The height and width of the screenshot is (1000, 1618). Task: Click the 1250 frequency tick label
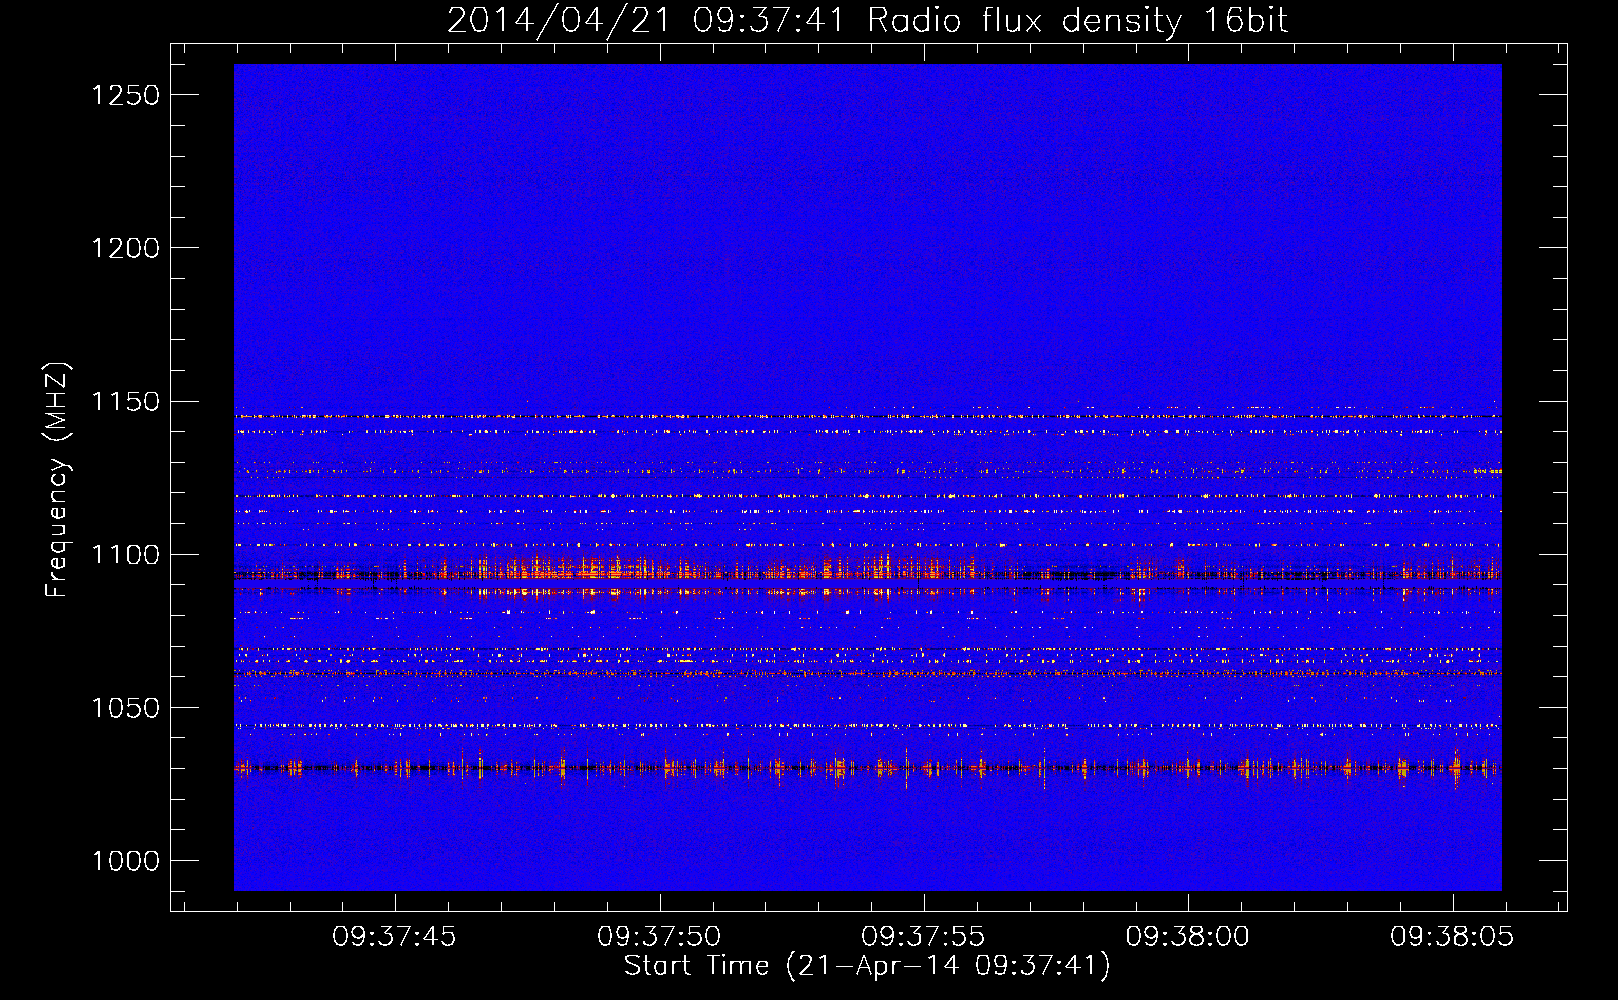[x=125, y=95]
